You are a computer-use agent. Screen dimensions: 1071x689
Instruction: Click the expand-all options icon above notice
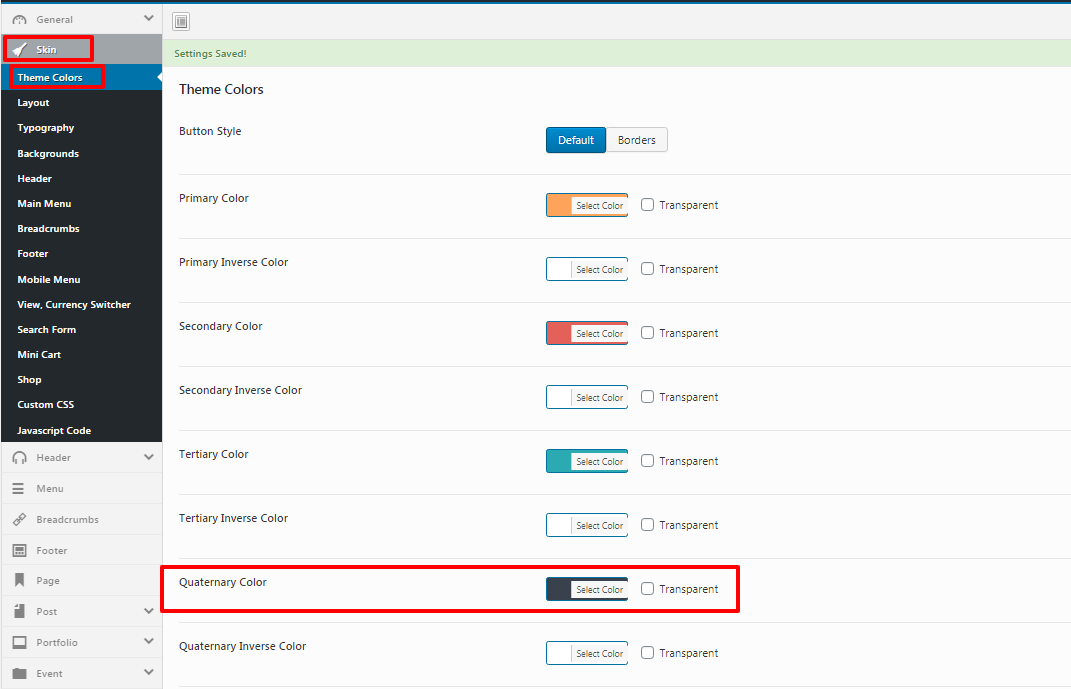[181, 22]
